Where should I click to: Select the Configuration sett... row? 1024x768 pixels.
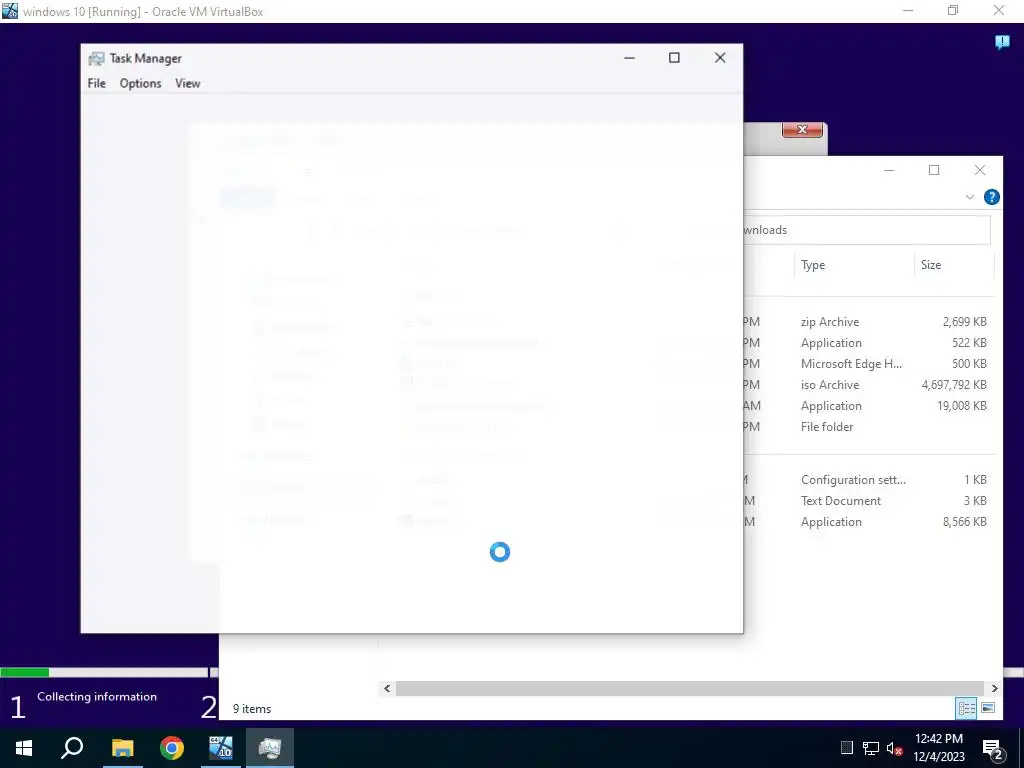pyautogui.click(x=869, y=480)
